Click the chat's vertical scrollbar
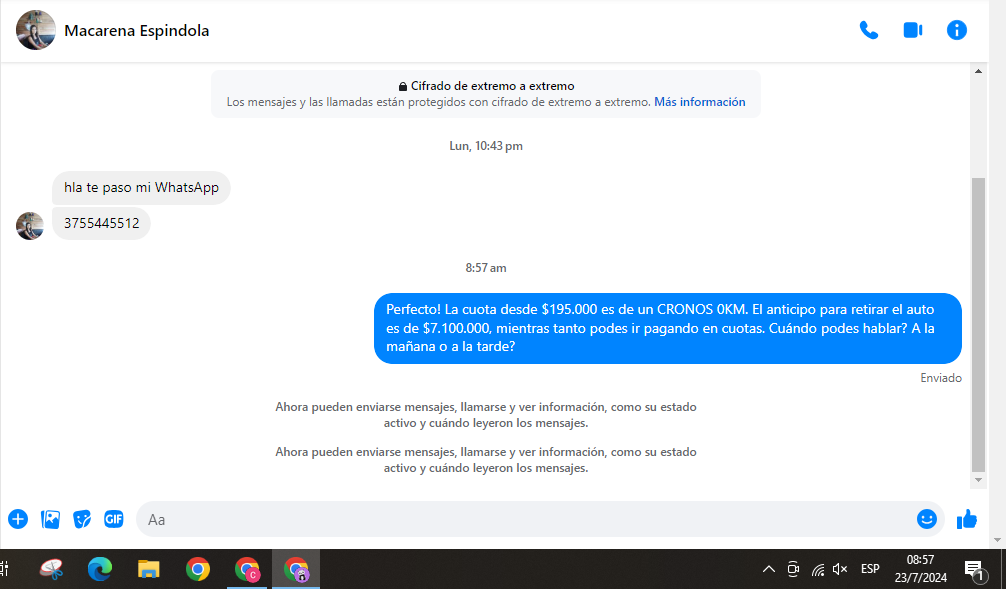Viewport: 1006px width, 589px height. click(x=978, y=320)
